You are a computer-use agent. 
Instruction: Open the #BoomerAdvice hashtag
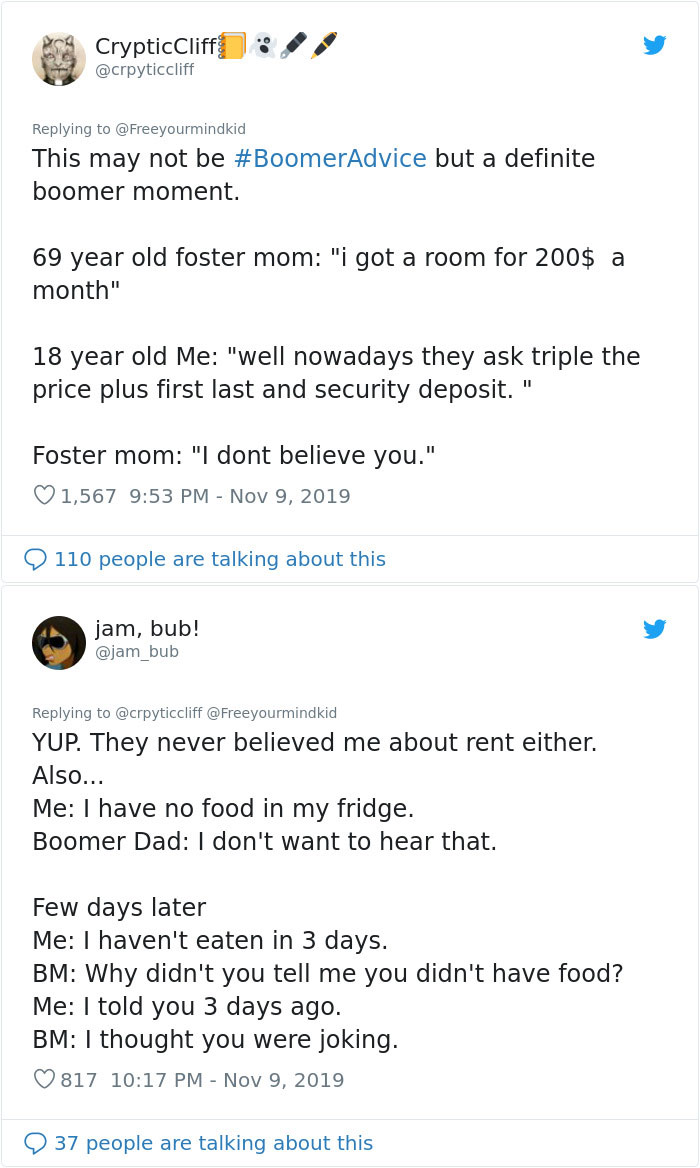coord(334,158)
